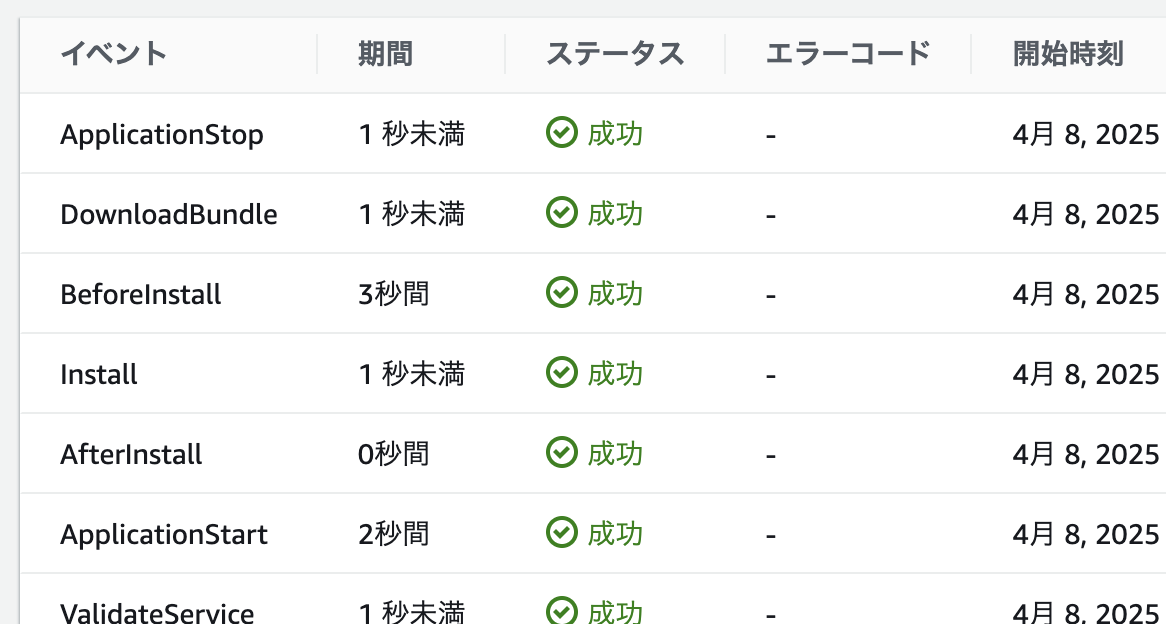This screenshot has width=1166, height=624.
Task: Click the イベント column header
Action: [x=113, y=54]
